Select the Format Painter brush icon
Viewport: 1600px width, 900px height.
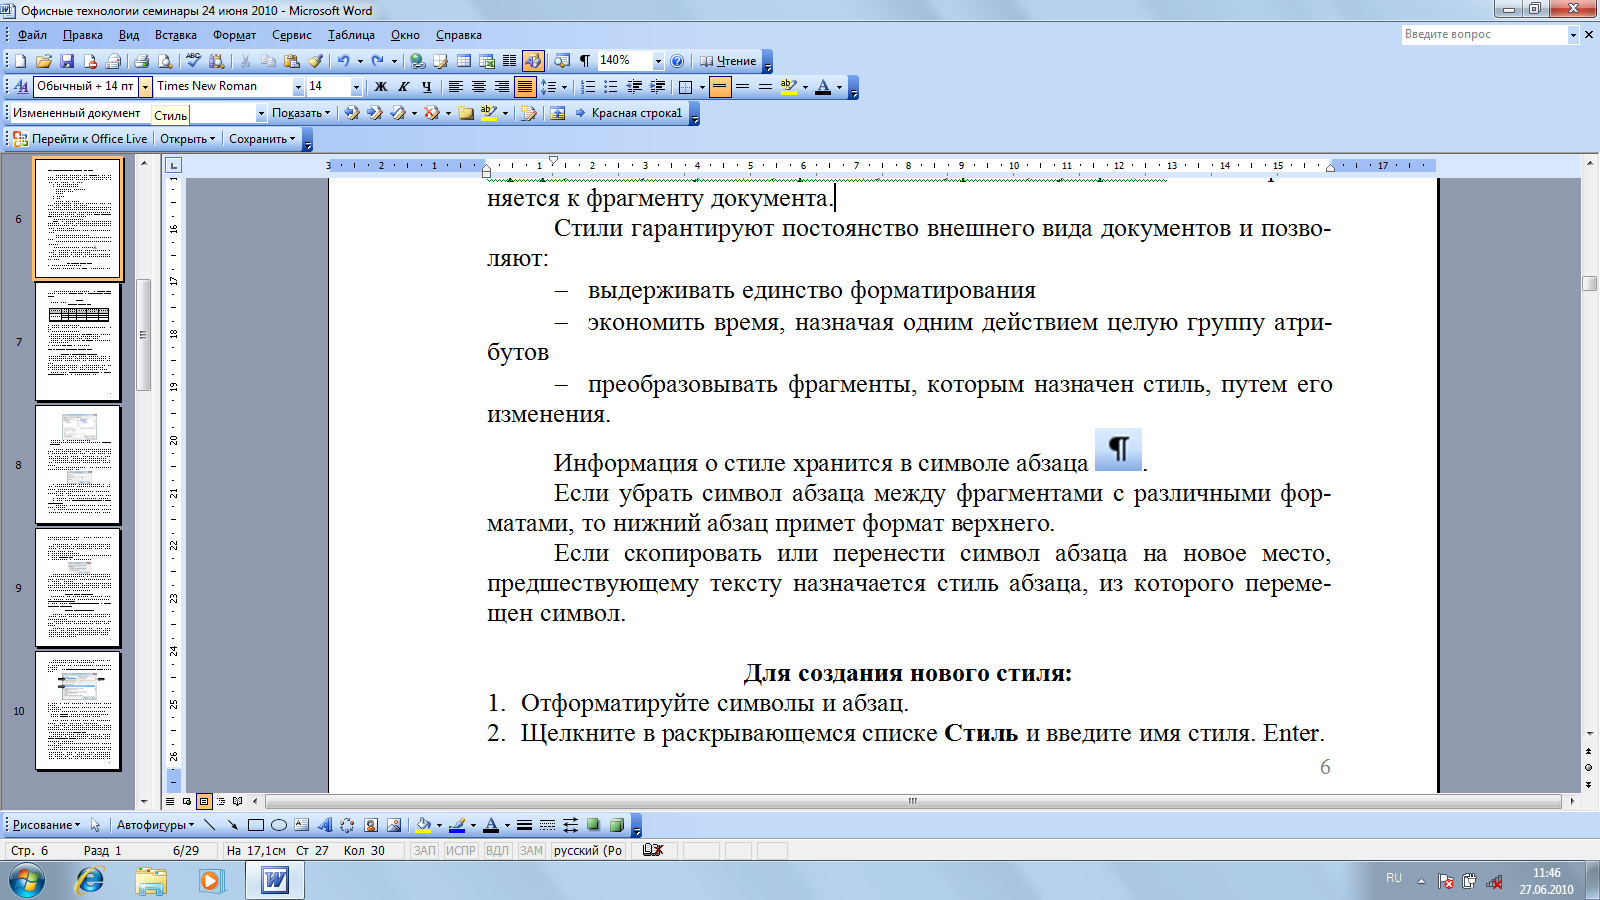tap(316, 61)
